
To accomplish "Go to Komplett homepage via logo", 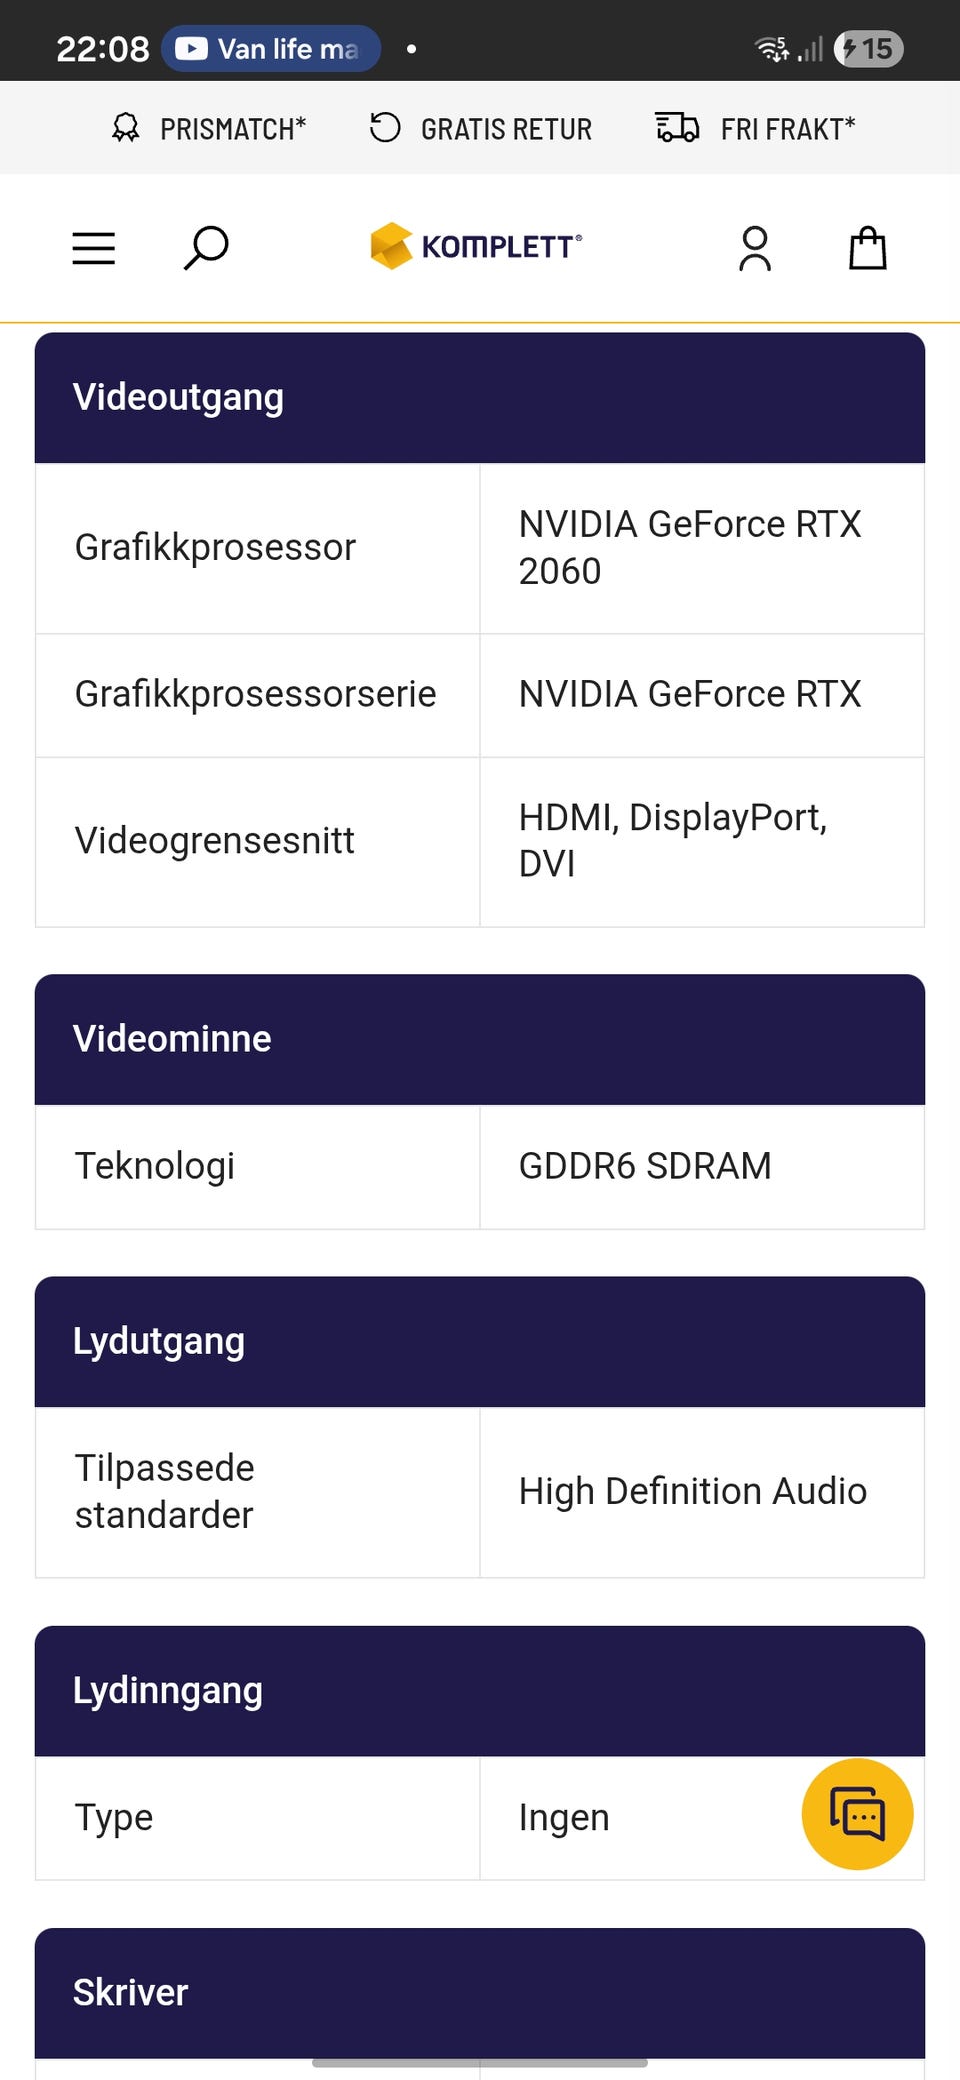I will (476, 246).
